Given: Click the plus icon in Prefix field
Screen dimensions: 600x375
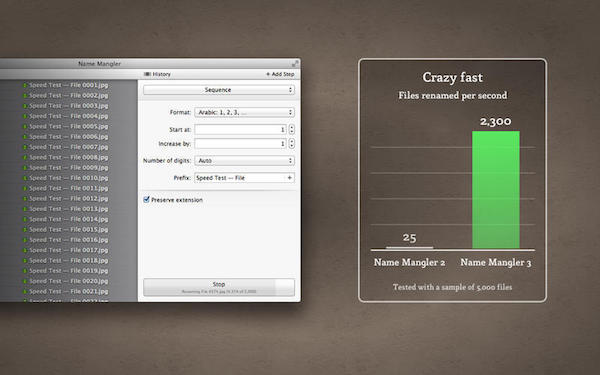Looking at the screenshot, I should pos(289,178).
